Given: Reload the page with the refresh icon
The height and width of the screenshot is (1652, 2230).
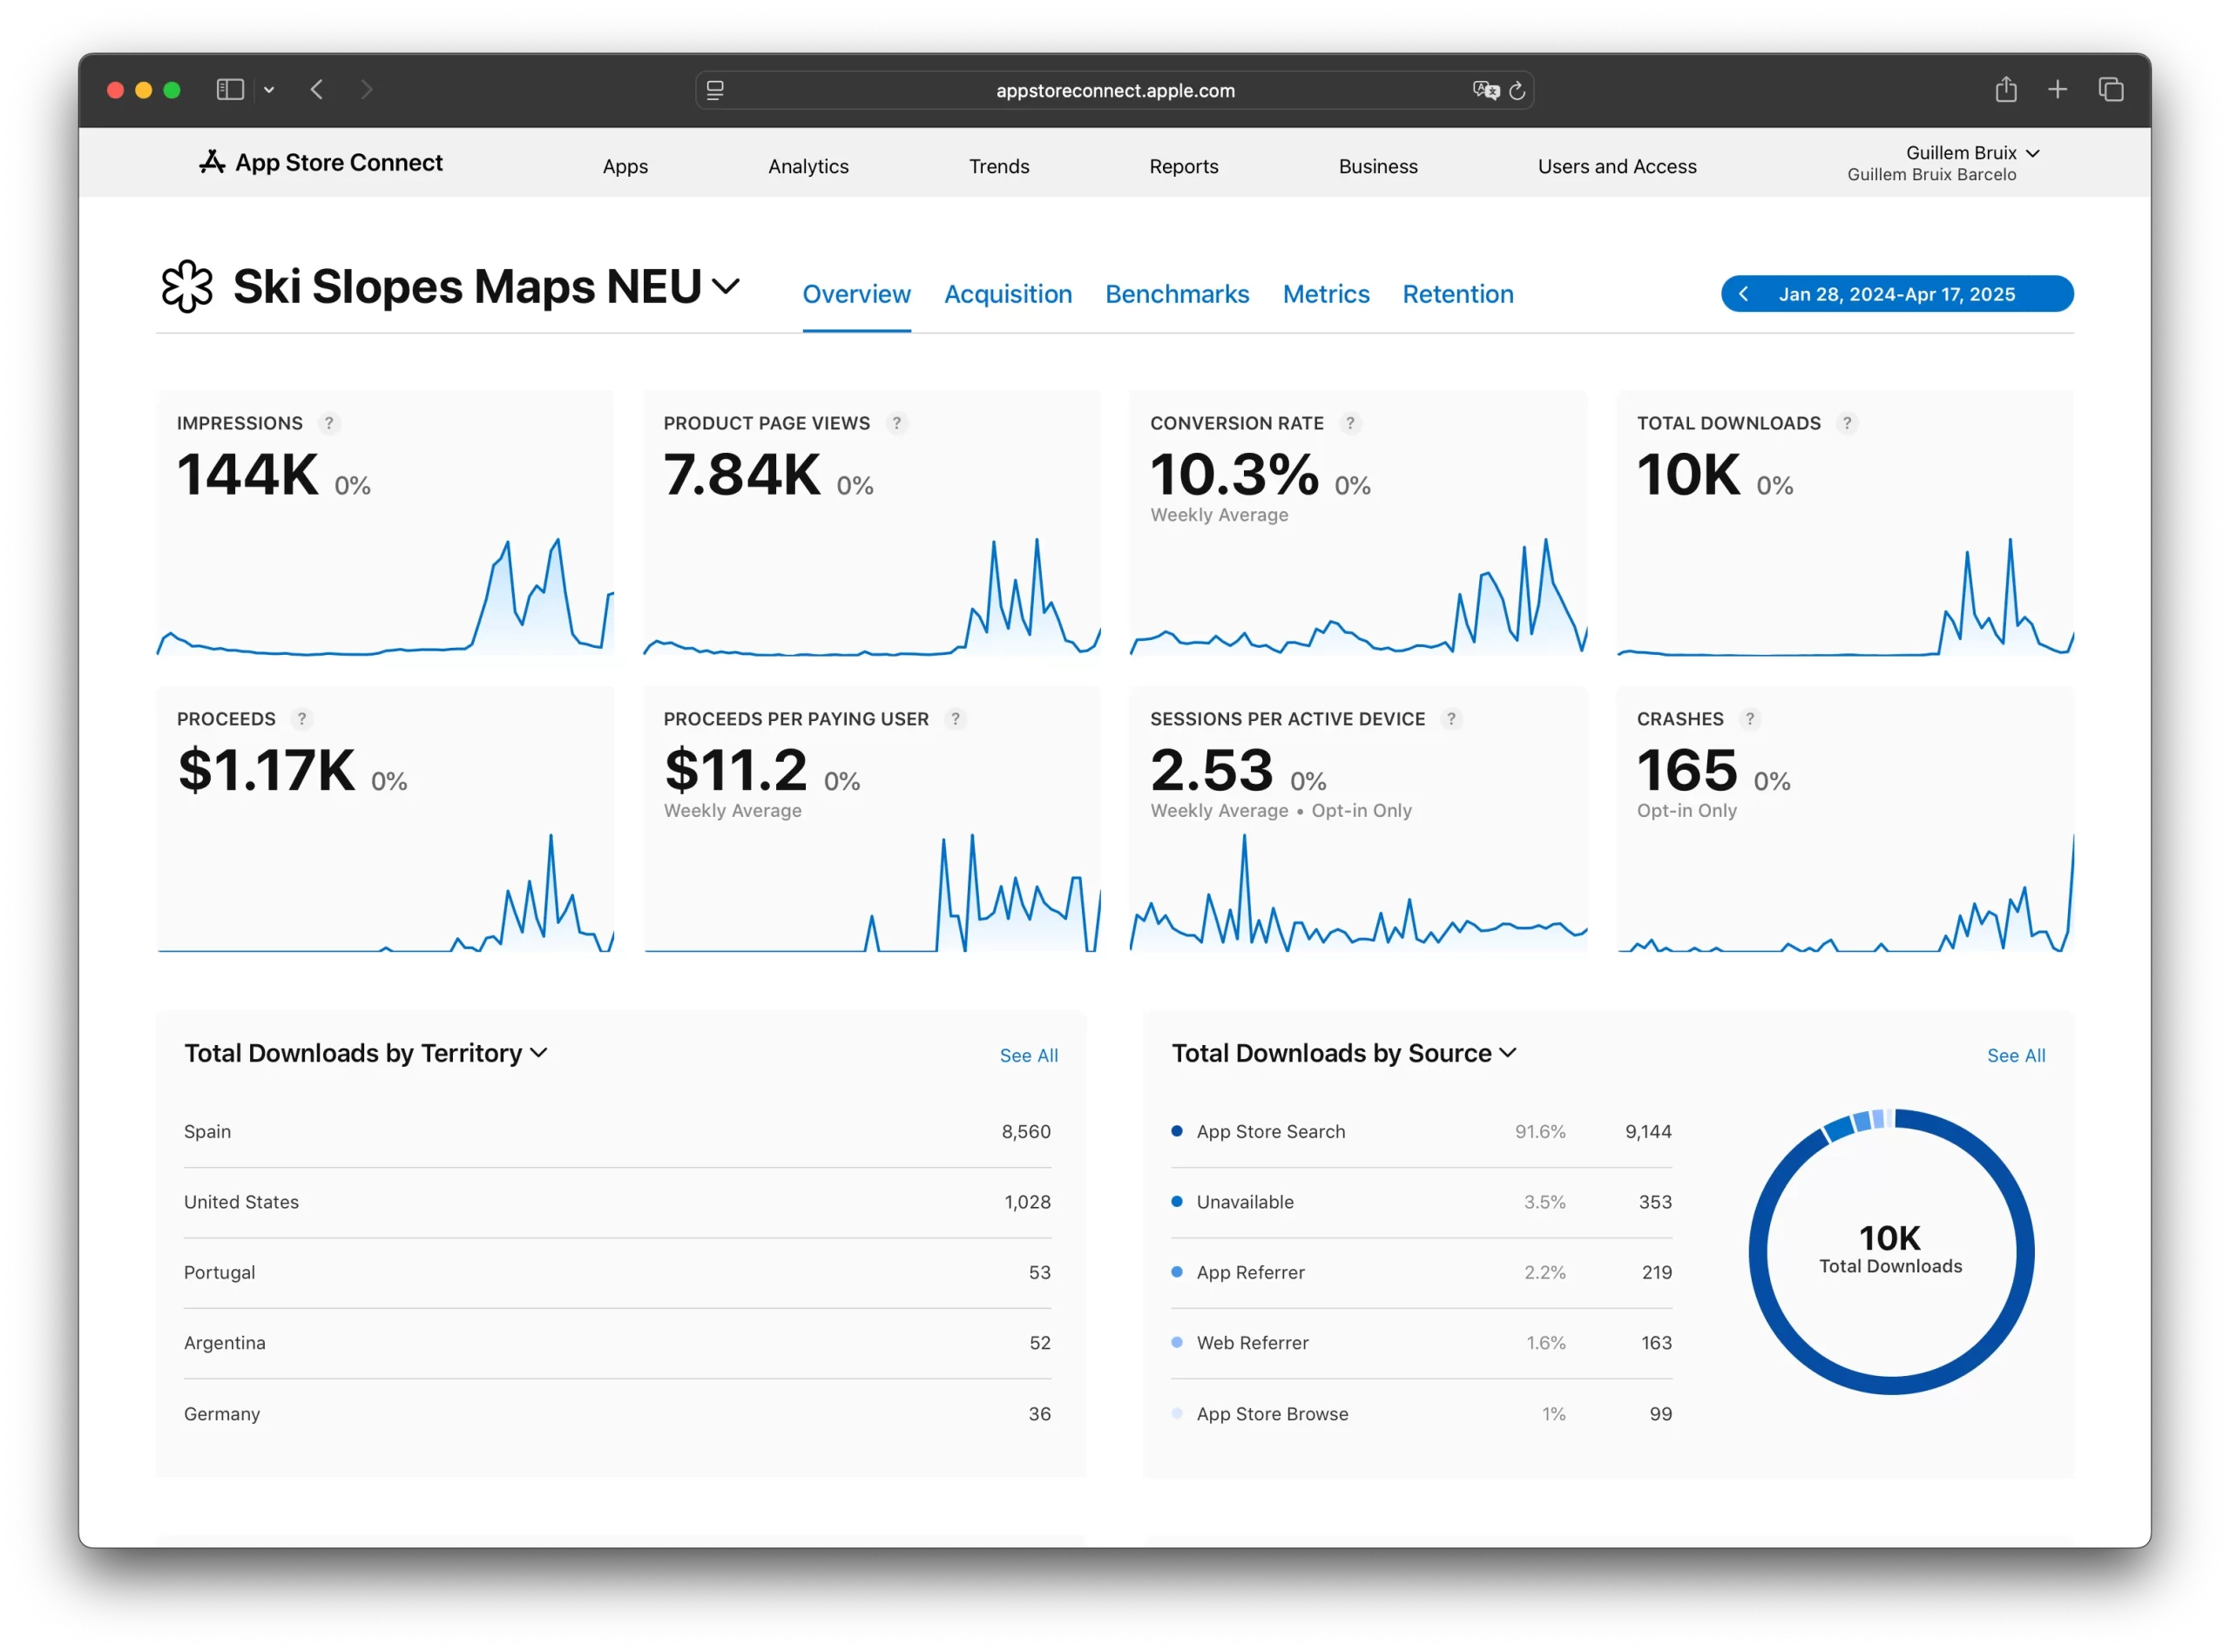Looking at the screenshot, I should (1517, 90).
